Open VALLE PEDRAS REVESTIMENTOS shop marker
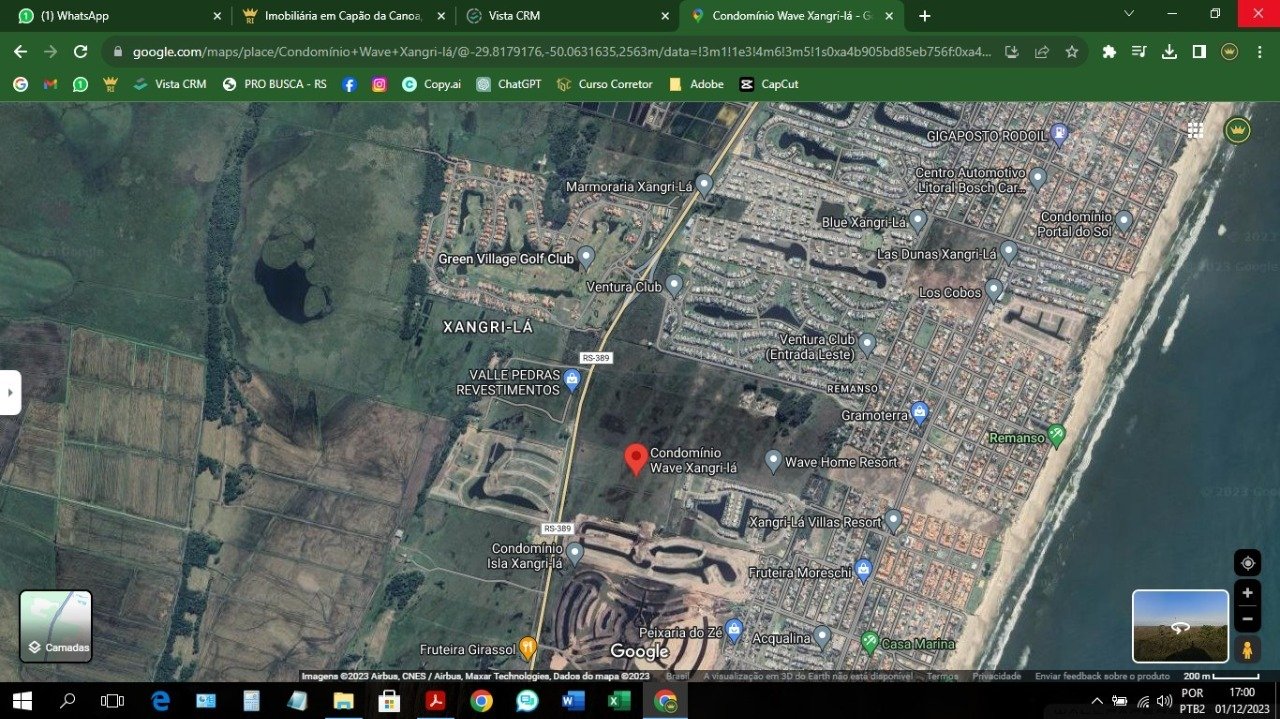 (x=572, y=379)
